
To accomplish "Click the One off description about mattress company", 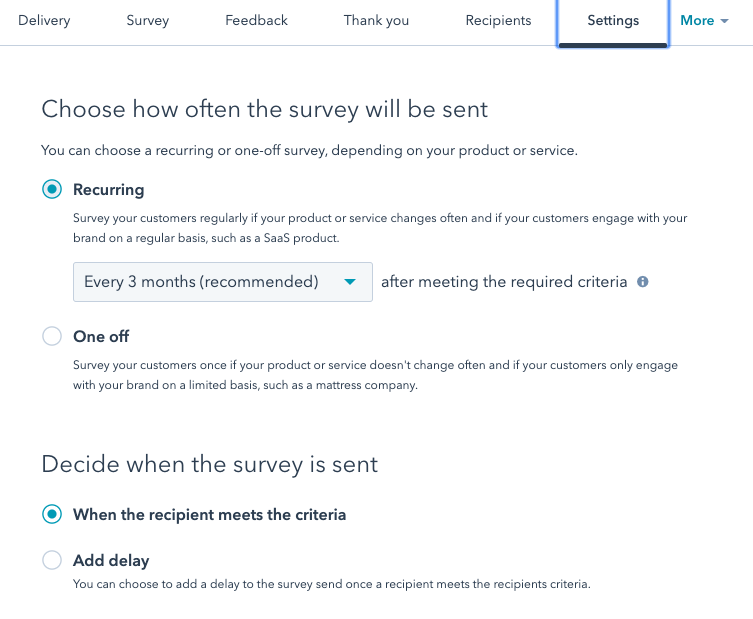I will 375,375.
